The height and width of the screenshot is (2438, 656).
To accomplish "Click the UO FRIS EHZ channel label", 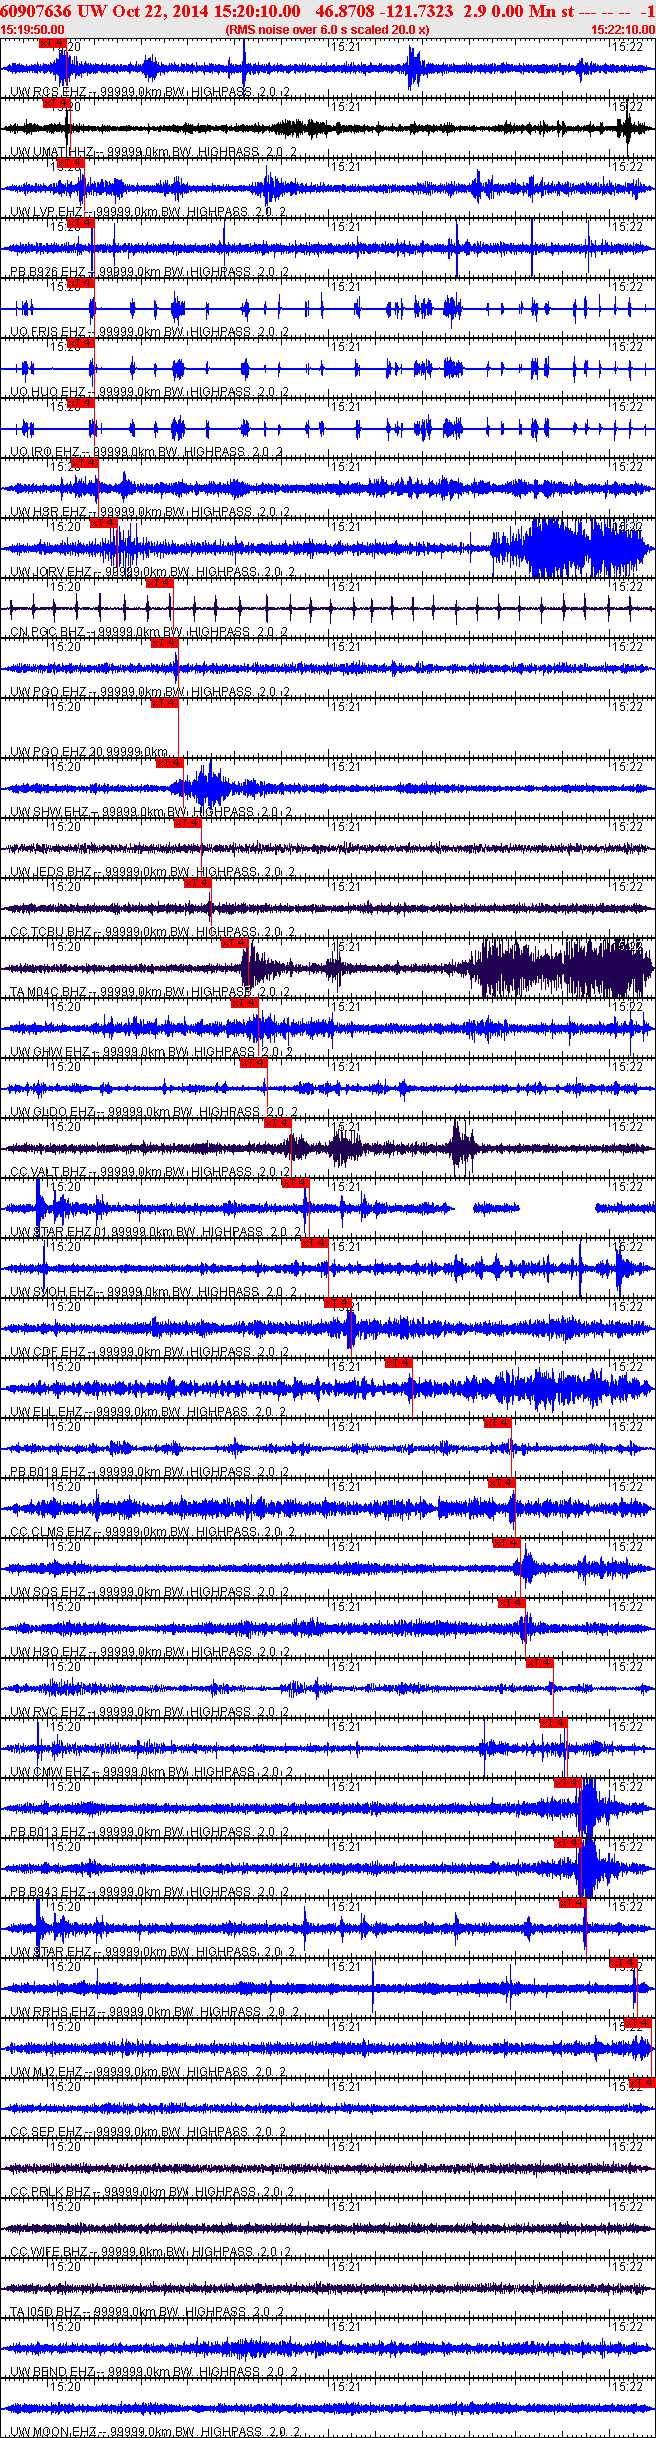I will [47, 332].
